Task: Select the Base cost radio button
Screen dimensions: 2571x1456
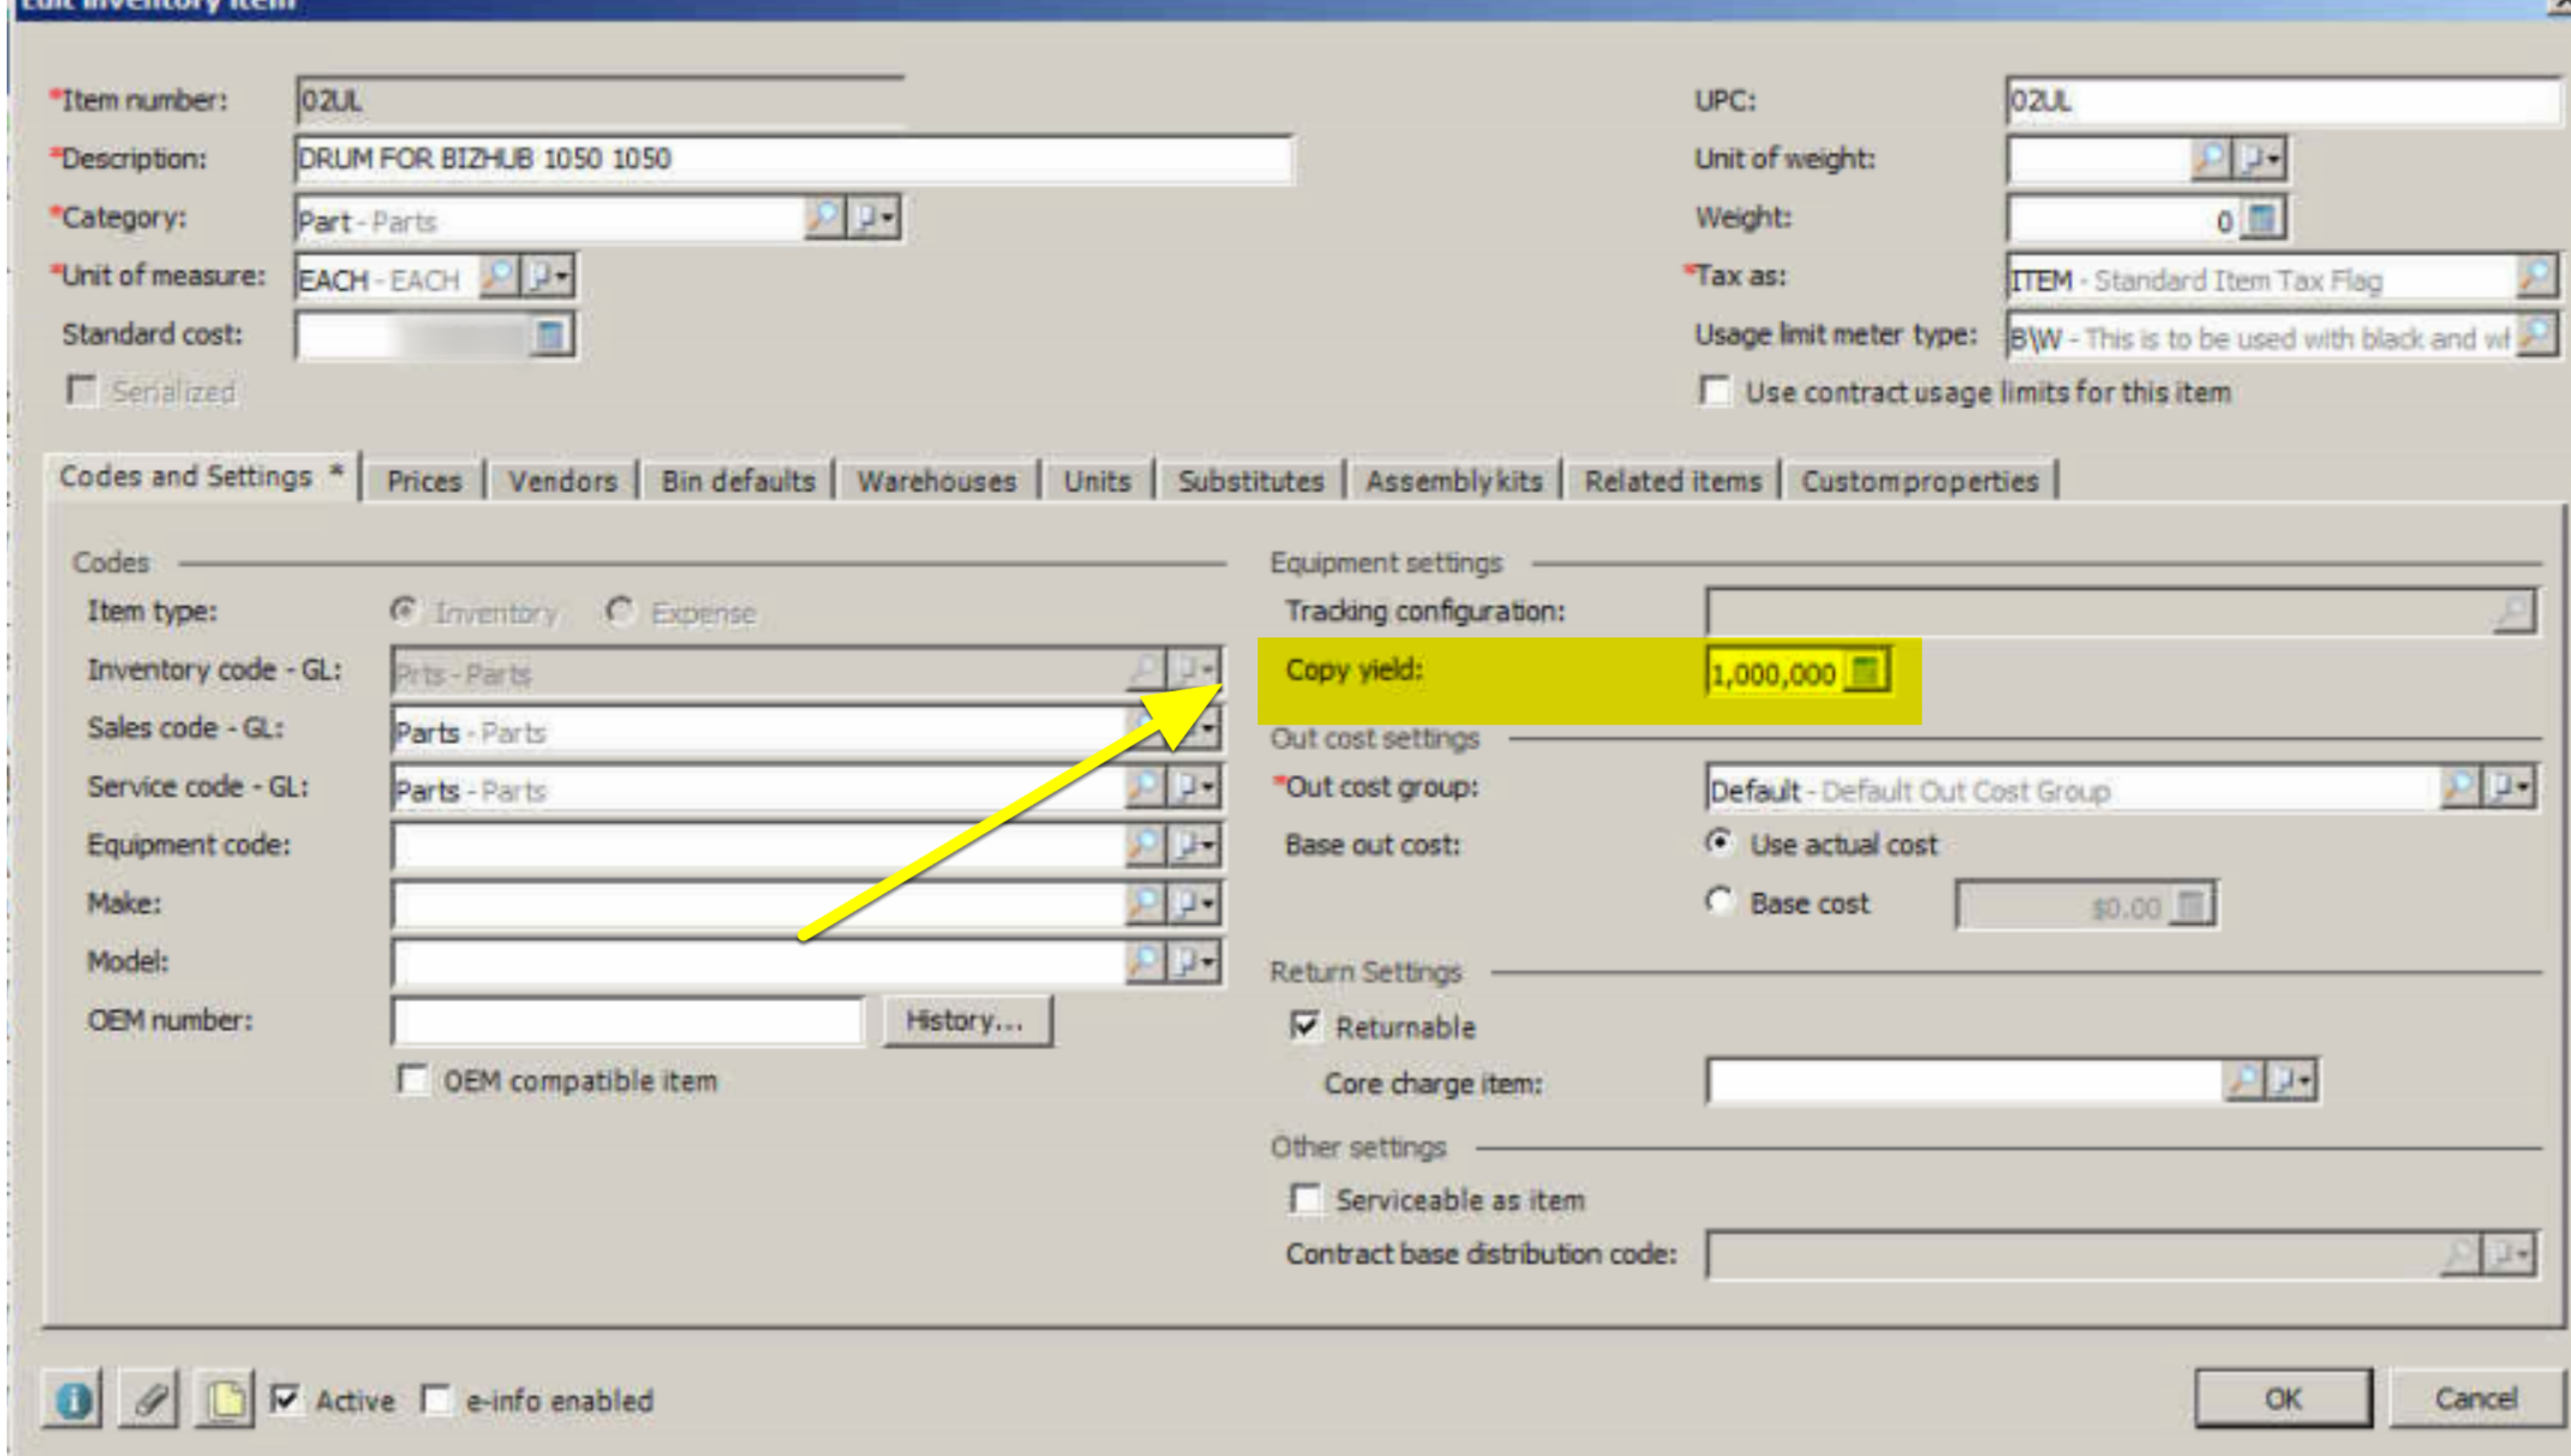Action: pyautogui.click(x=1719, y=901)
